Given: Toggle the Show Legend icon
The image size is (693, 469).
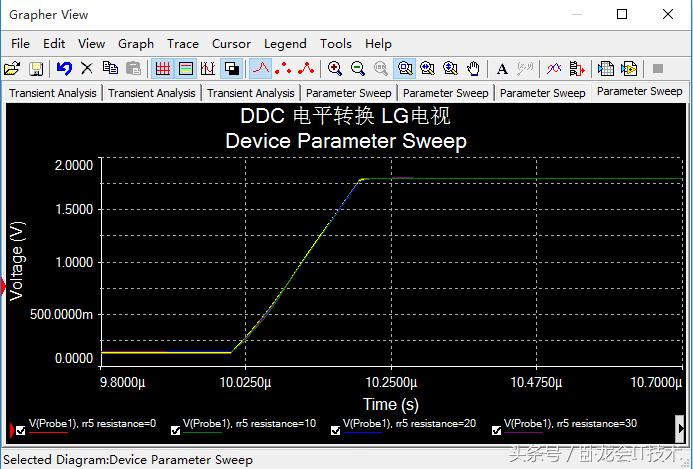Looking at the screenshot, I should [186, 69].
